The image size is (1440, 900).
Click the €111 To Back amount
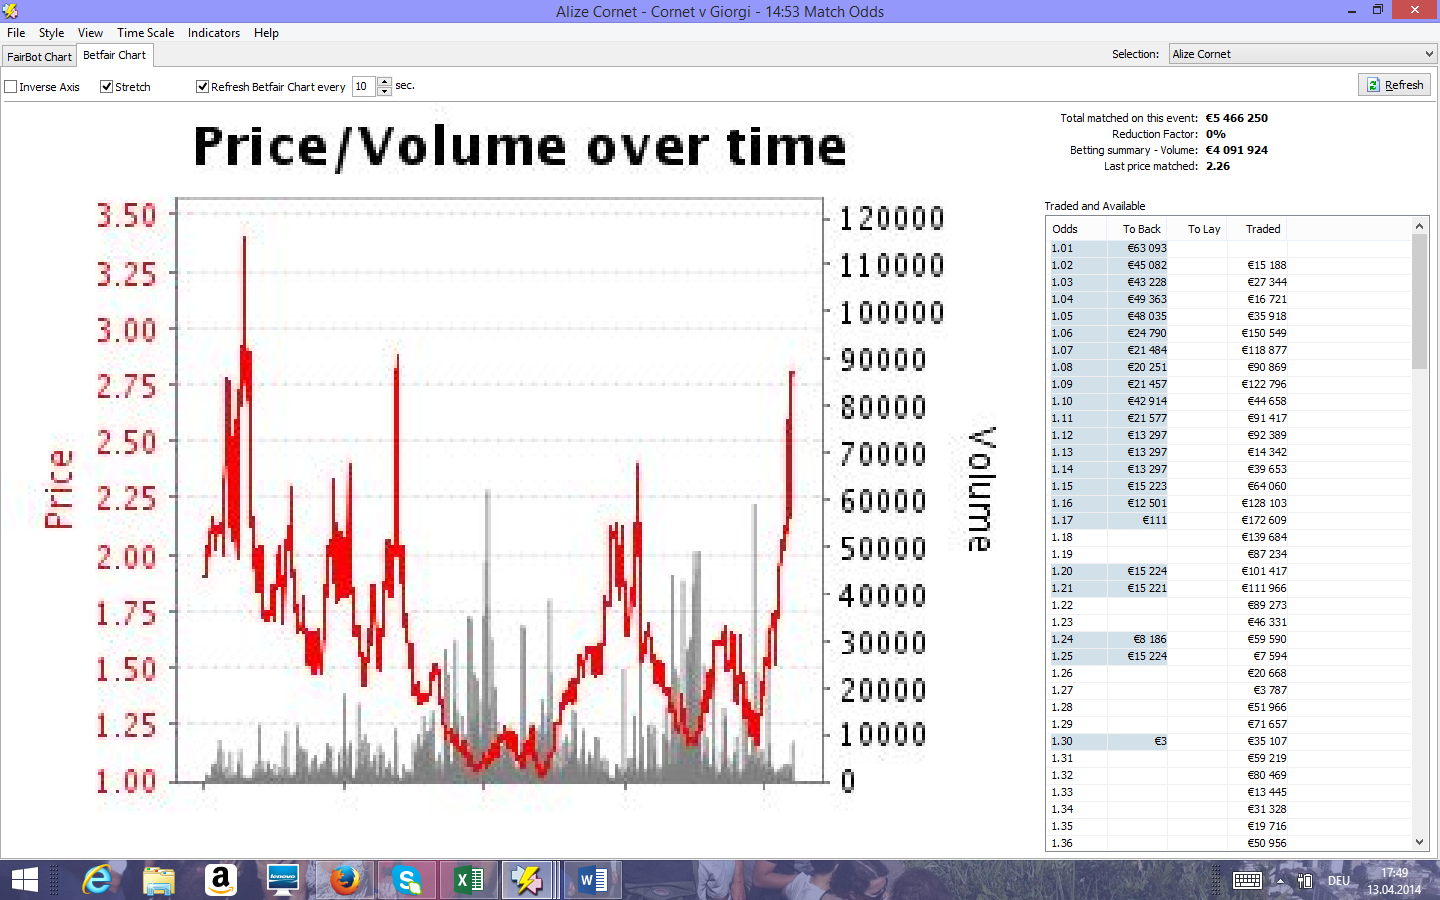tap(1155, 520)
